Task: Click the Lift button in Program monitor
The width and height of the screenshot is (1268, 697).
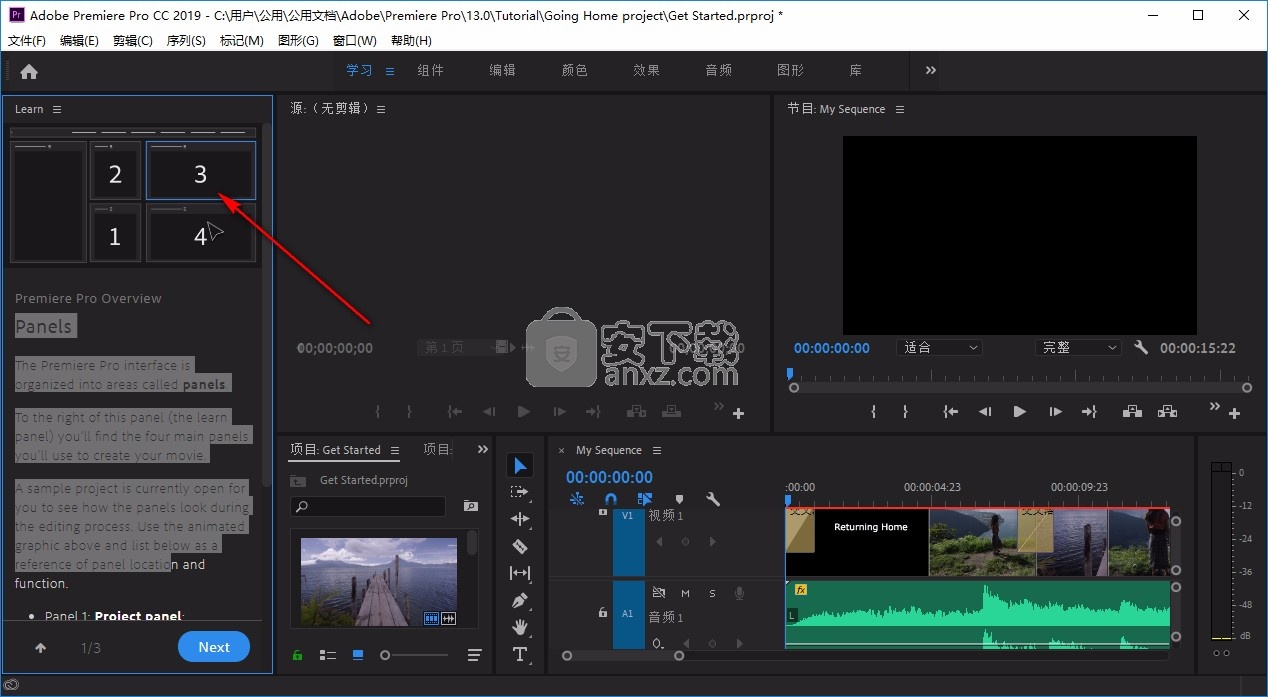Action: click(x=1132, y=412)
